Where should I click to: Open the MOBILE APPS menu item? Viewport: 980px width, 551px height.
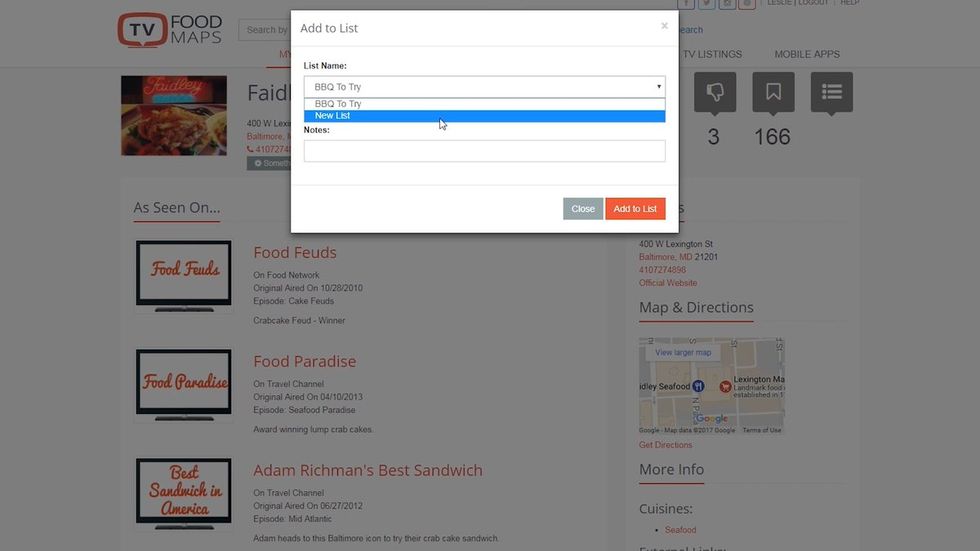point(807,54)
